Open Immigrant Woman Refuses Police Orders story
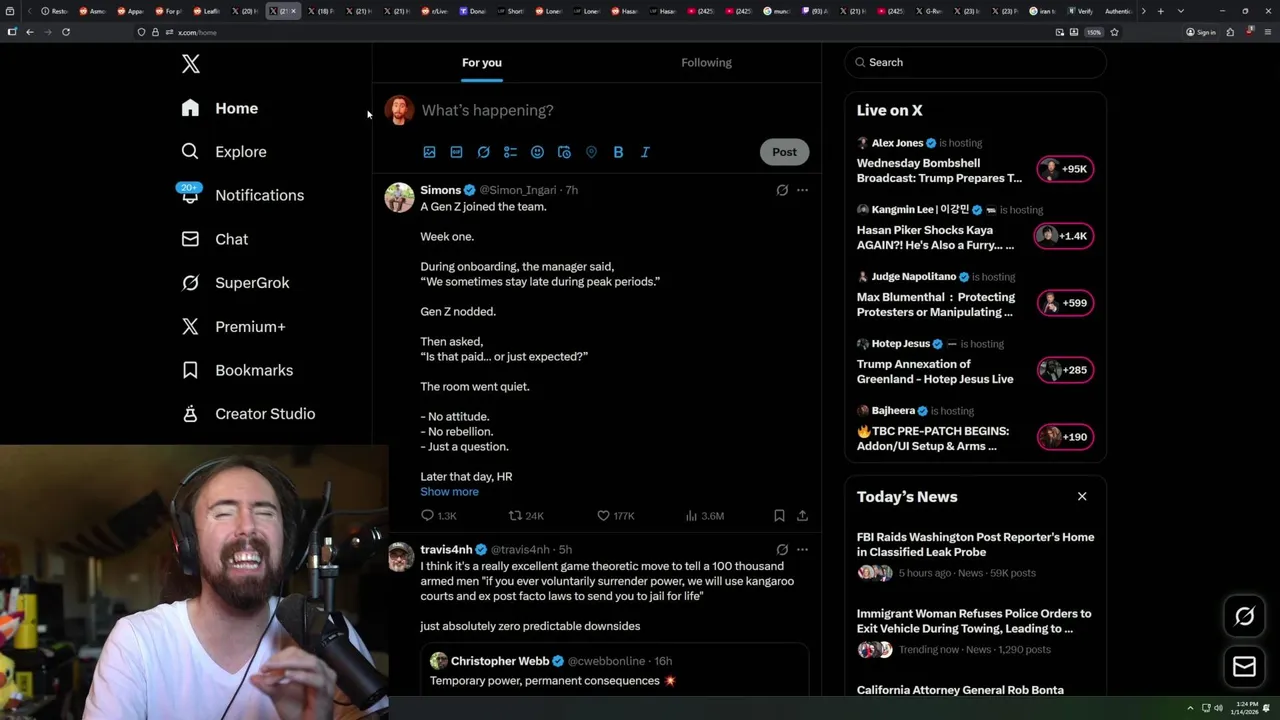The width and height of the screenshot is (1280, 720). (975, 631)
